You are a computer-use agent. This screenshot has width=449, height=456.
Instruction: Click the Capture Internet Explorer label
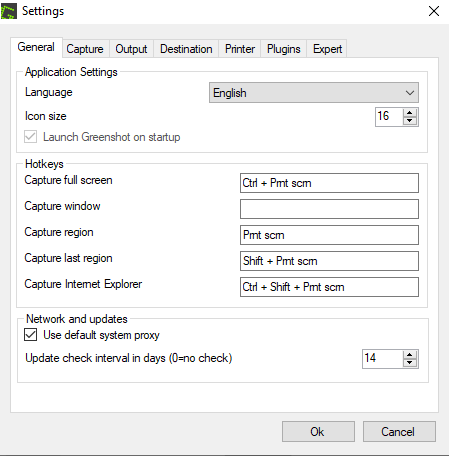point(83,284)
